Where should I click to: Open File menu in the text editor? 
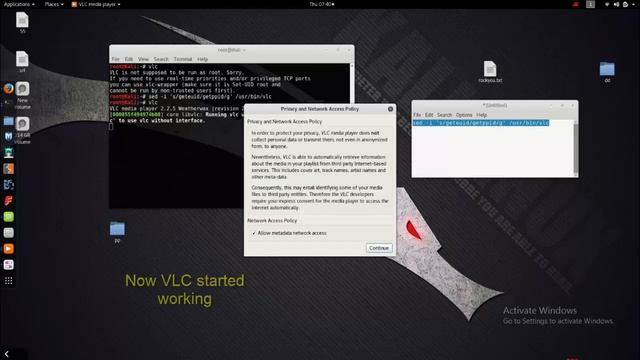point(417,115)
